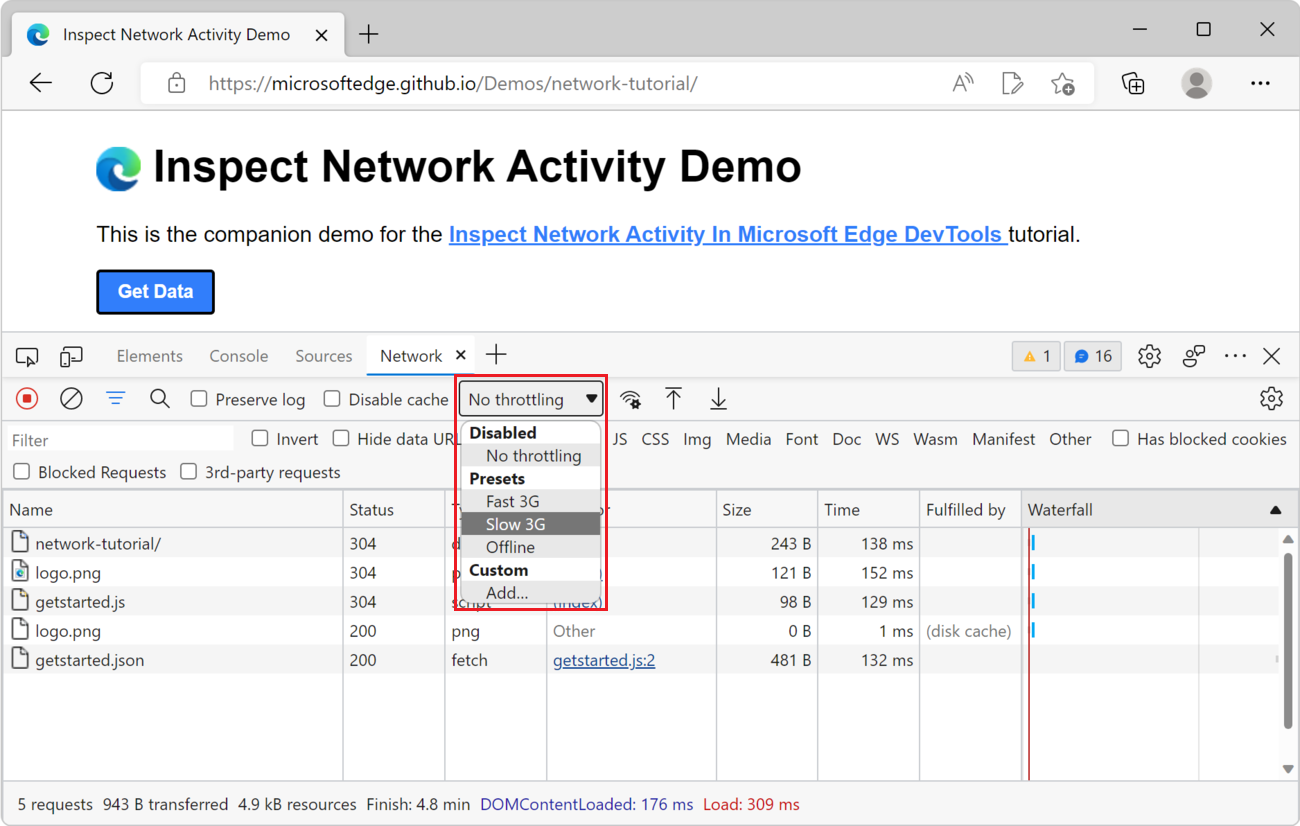Select the Network tab
Image resolution: width=1300 pixels, height=826 pixels.
(x=411, y=356)
